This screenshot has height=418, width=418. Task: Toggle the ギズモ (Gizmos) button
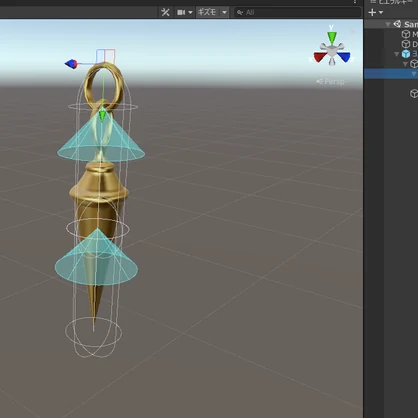pyautogui.click(x=207, y=12)
